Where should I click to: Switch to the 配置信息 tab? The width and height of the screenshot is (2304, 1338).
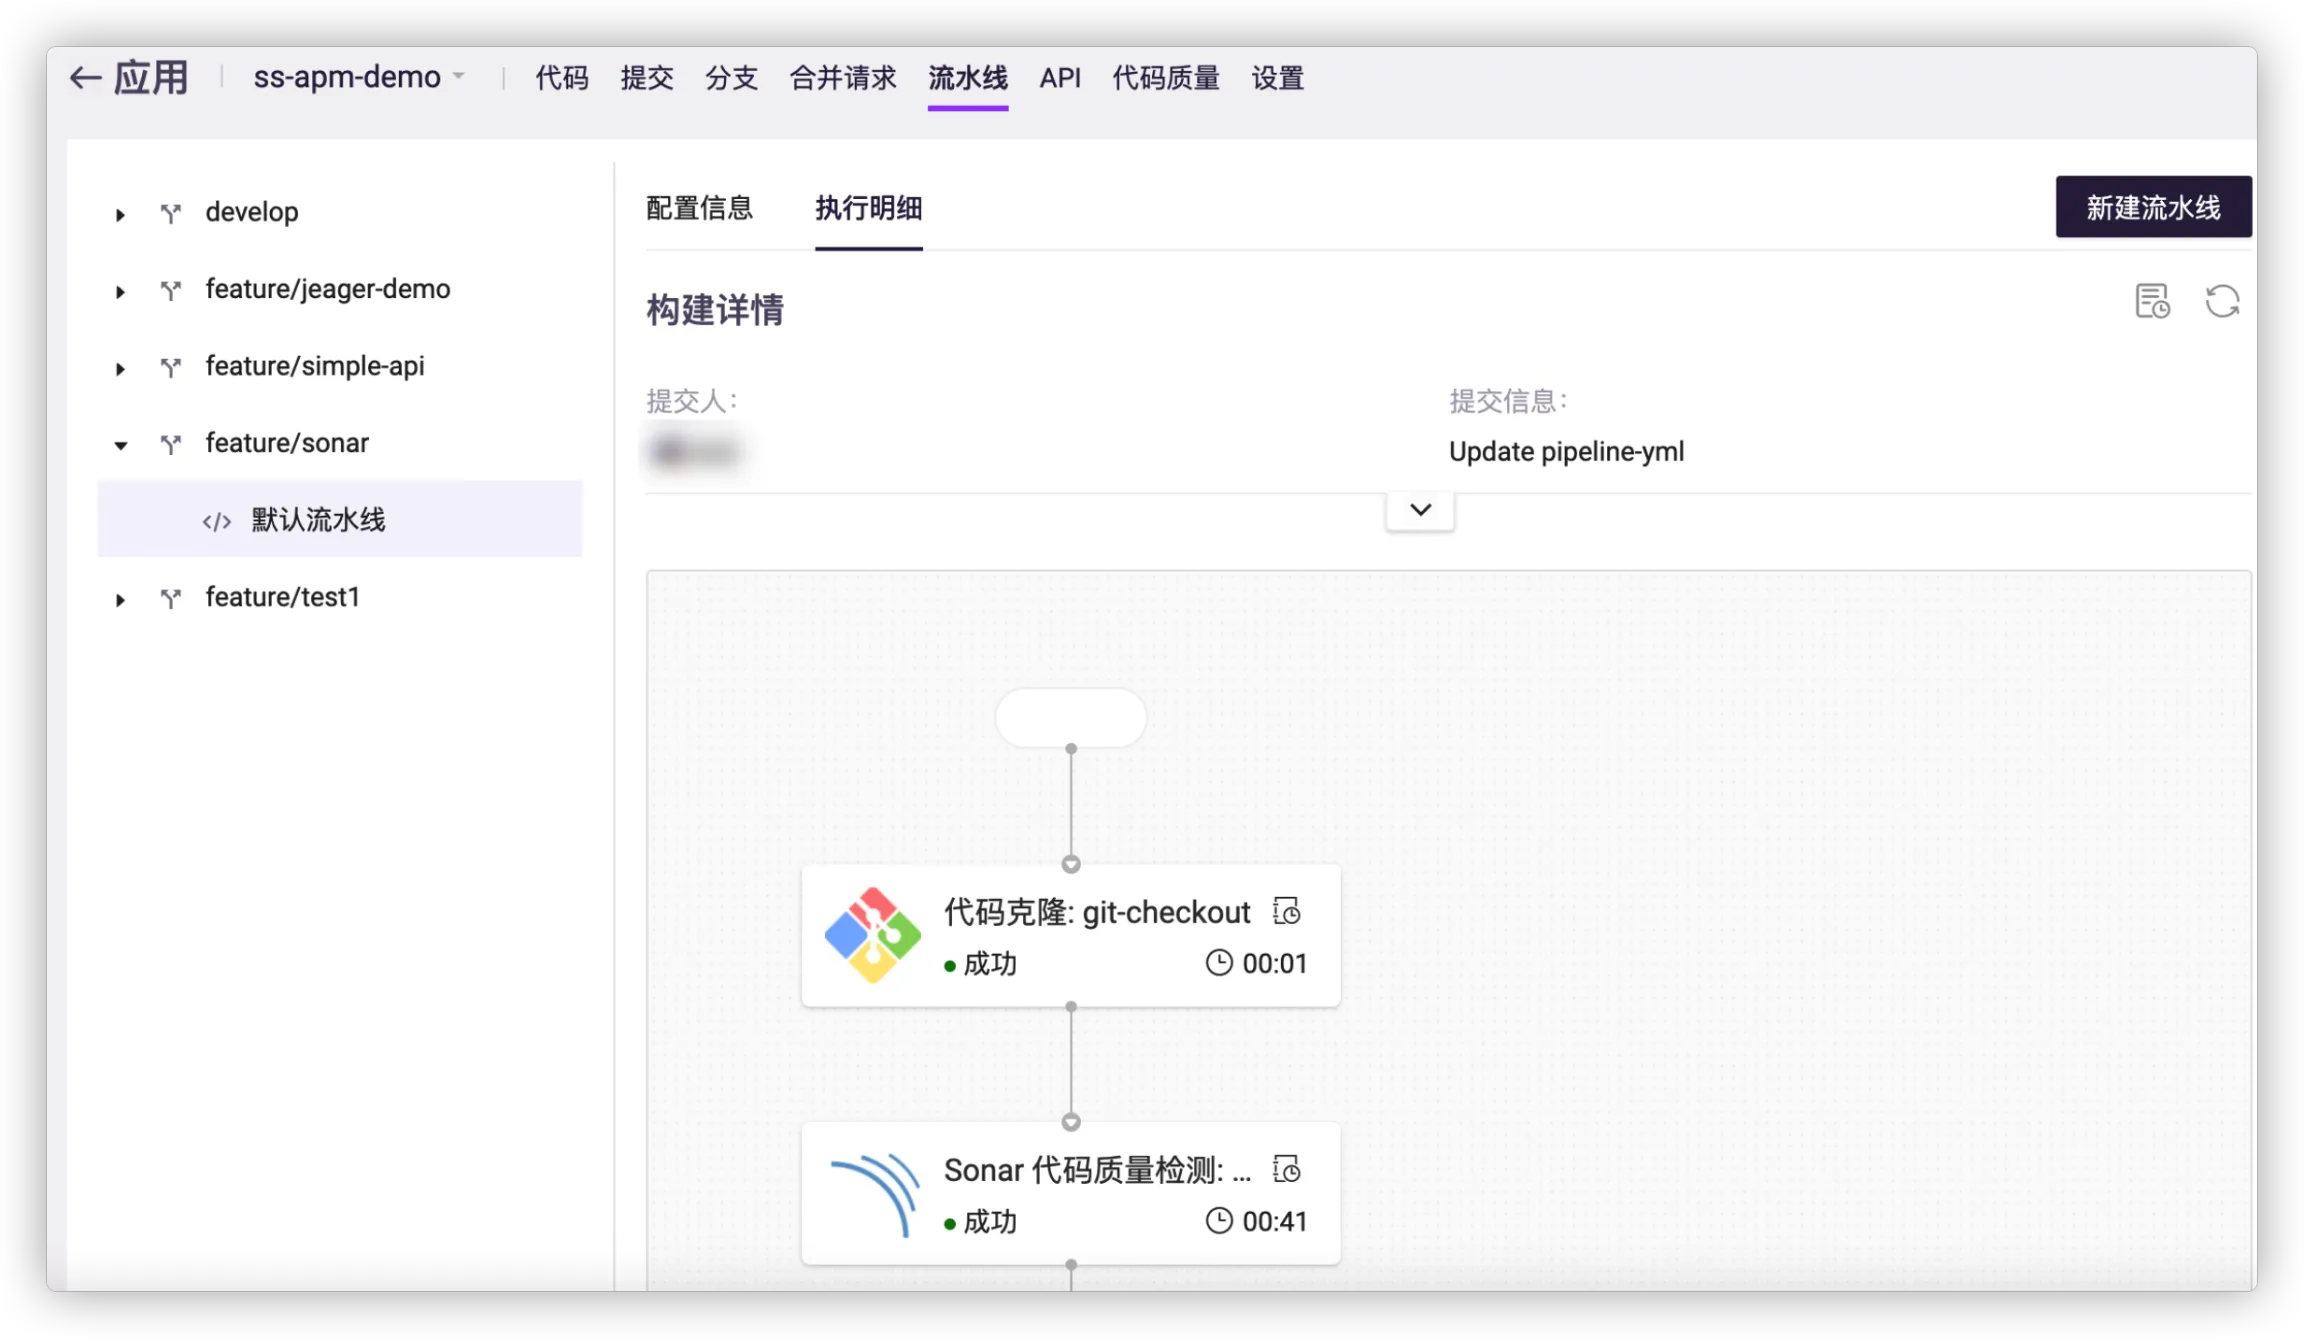(x=699, y=208)
